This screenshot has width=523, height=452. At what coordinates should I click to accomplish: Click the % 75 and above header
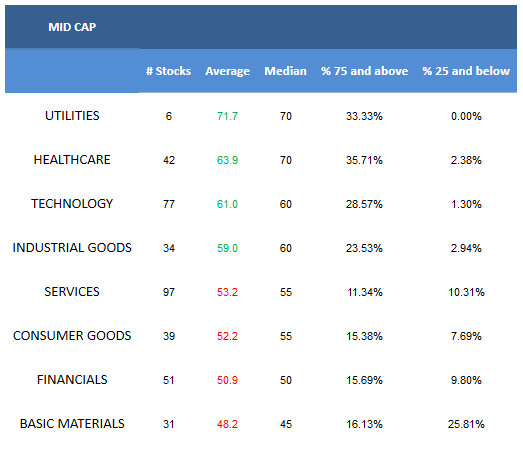click(x=364, y=71)
